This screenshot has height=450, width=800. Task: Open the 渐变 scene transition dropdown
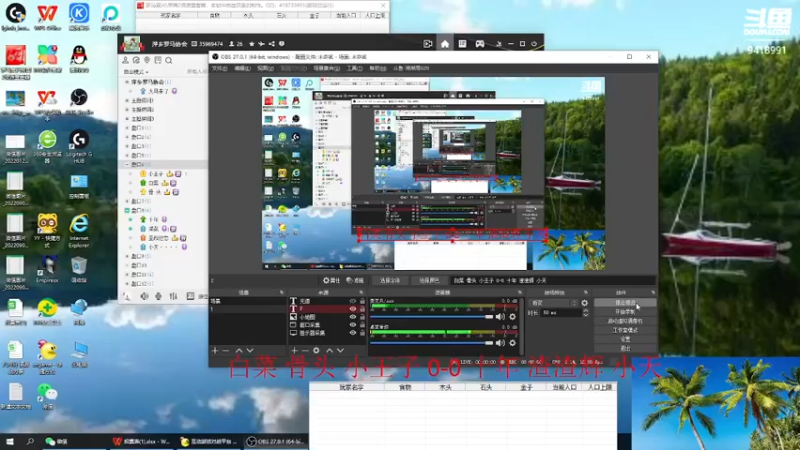click(x=553, y=303)
